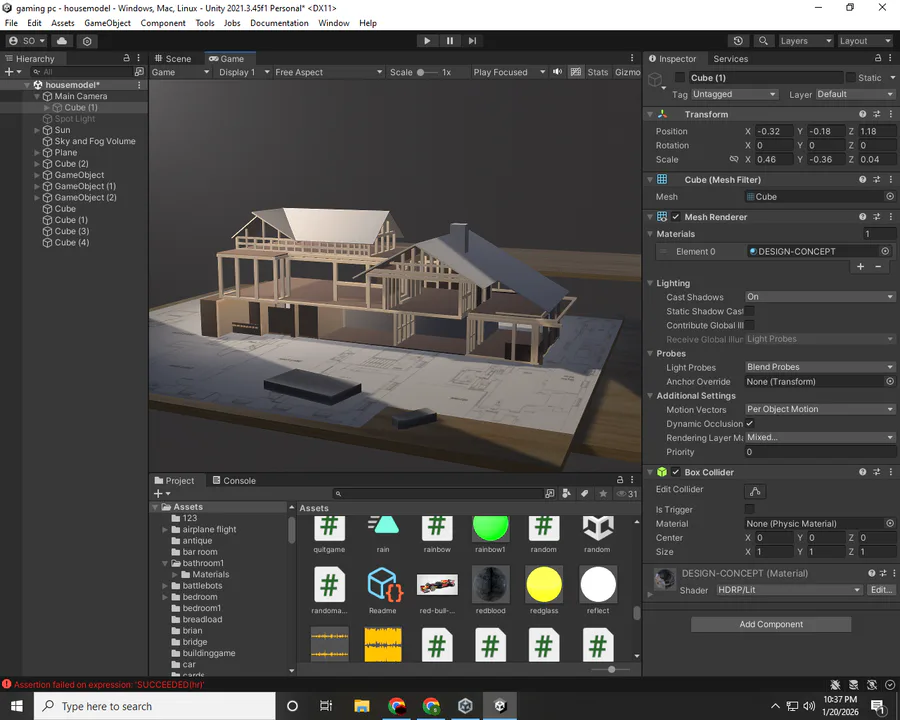Toggle the Is Trigger checkbox
This screenshot has height=720, width=900.
tap(750, 509)
